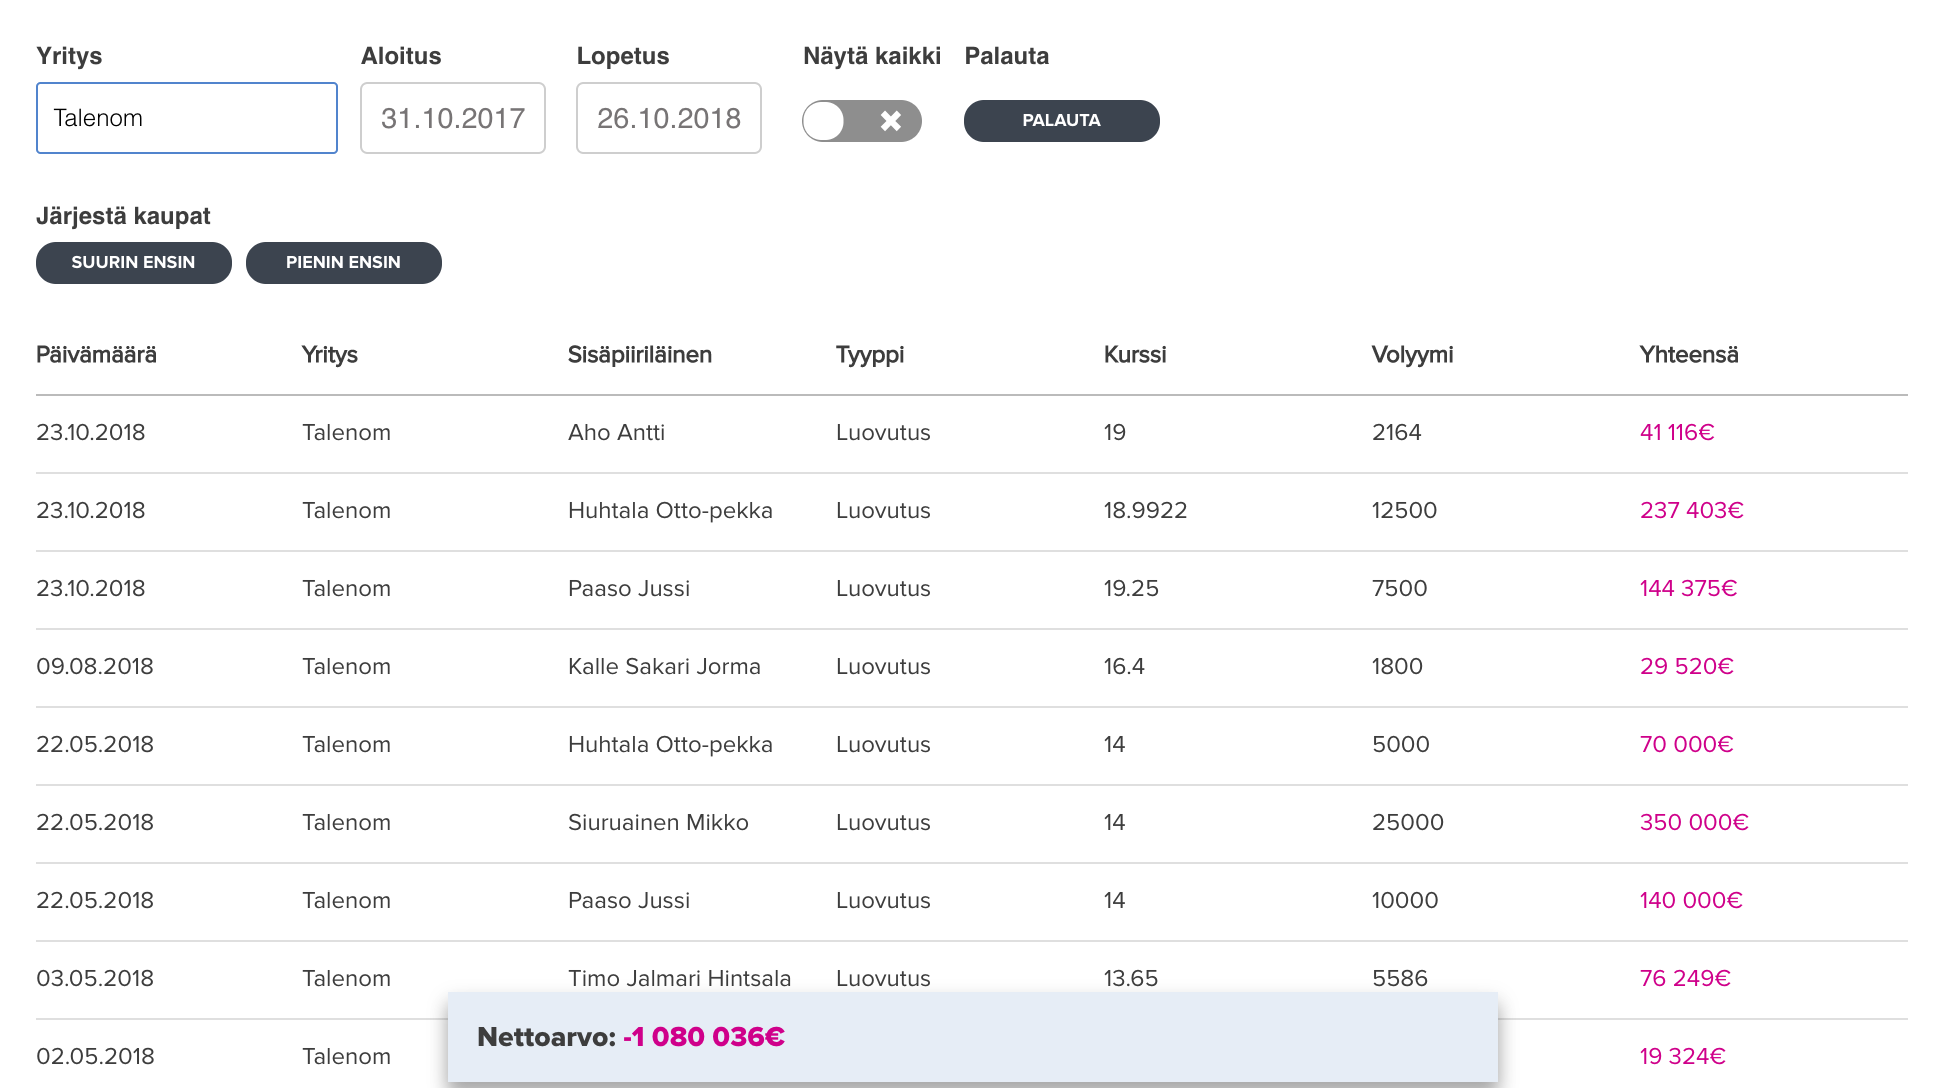
Task: Click the Yritys input field with Talenom
Action: [187, 118]
